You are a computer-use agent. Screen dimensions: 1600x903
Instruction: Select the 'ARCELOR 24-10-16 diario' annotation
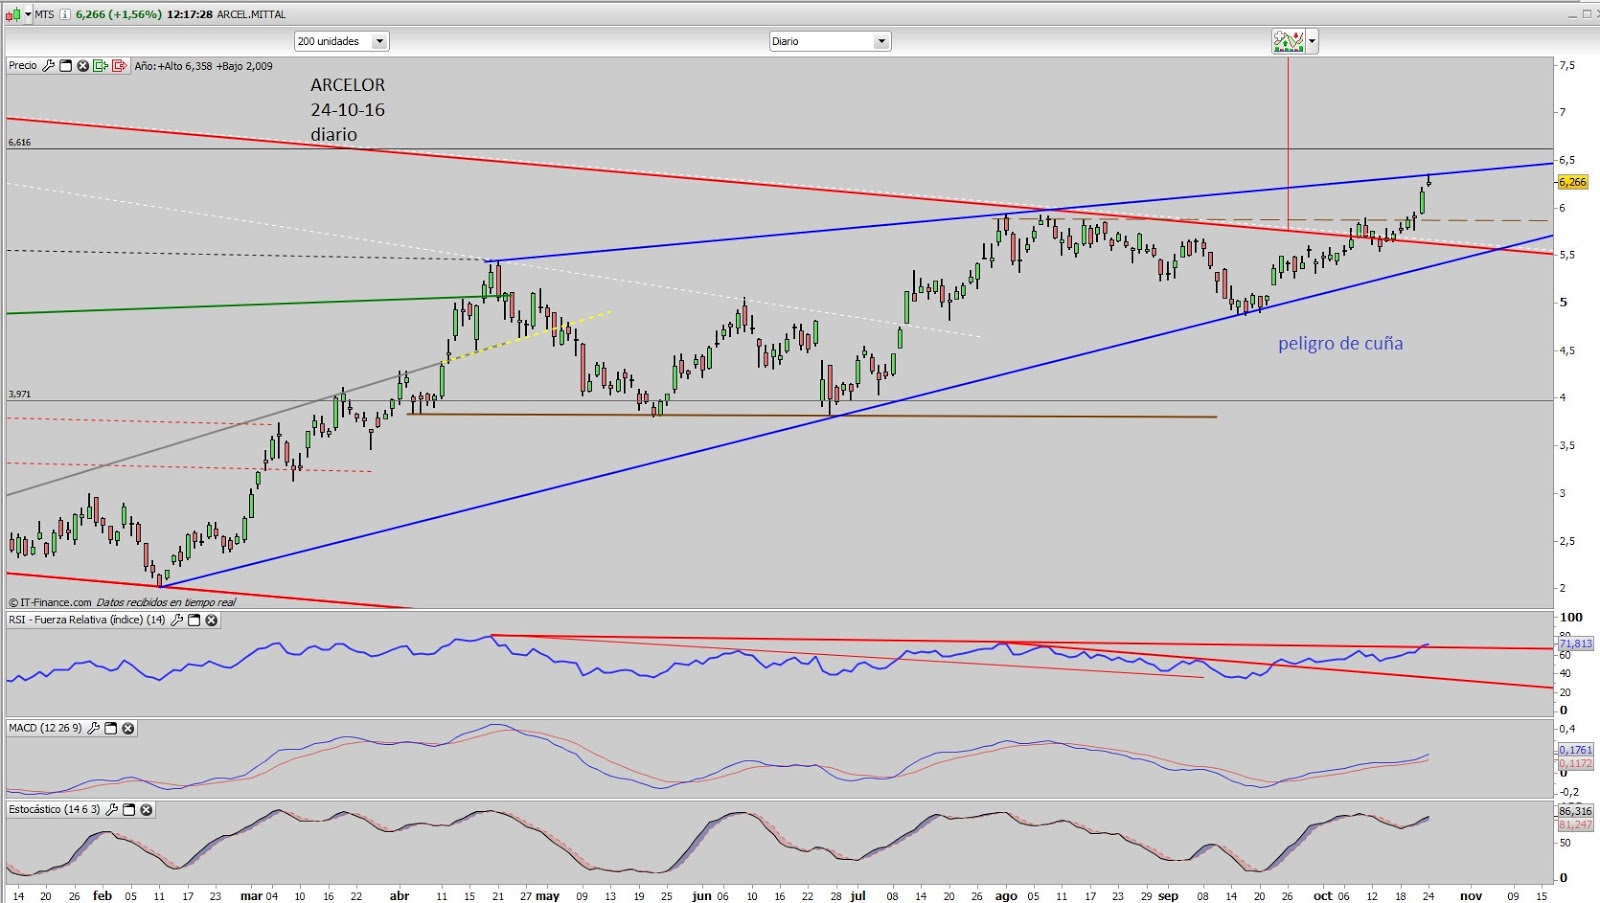(x=347, y=109)
